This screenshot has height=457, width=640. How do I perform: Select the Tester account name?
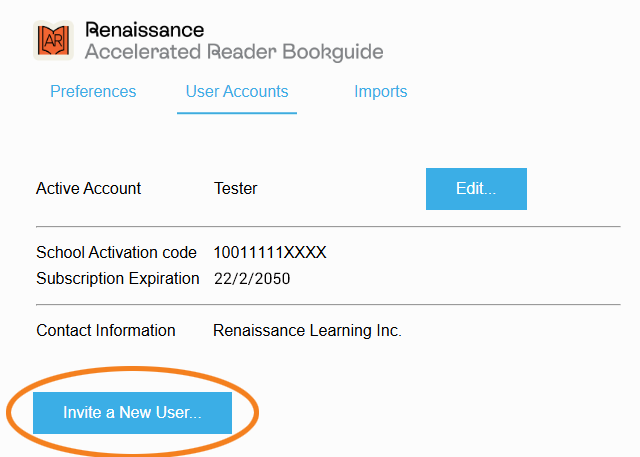click(235, 188)
